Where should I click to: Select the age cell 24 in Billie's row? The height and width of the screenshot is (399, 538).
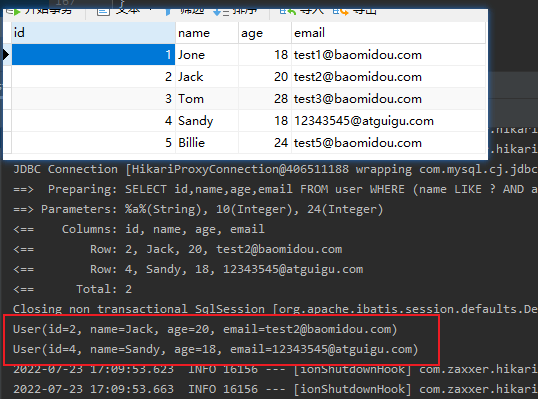[265, 143]
